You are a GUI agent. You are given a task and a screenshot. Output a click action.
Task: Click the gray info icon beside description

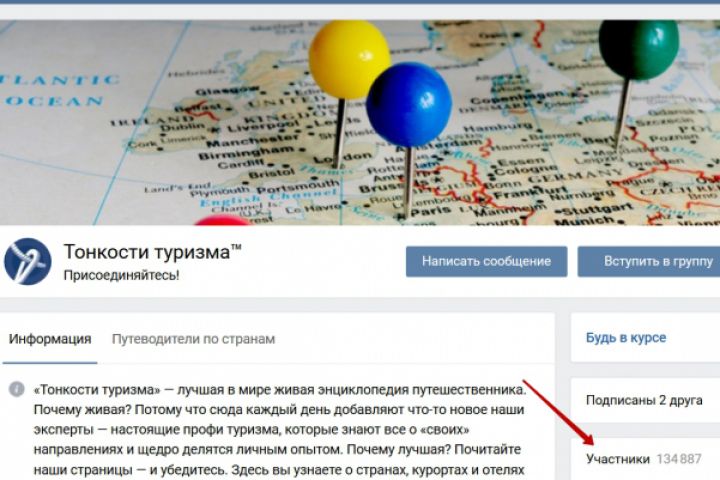point(17,389)
